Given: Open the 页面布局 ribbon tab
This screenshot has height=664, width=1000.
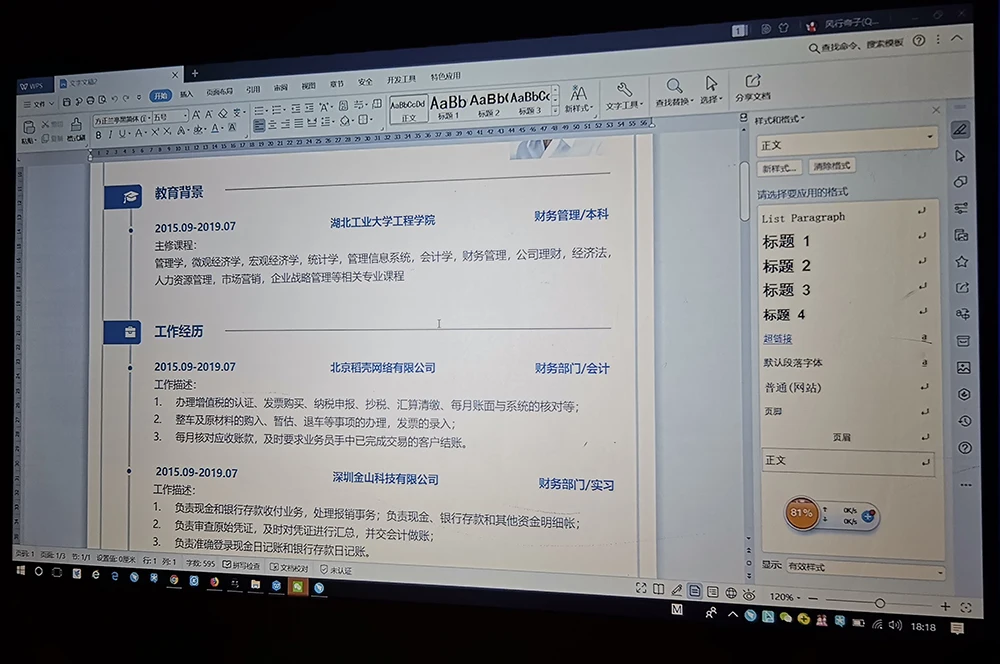Looking at the screenshot, I should point(219,92).
